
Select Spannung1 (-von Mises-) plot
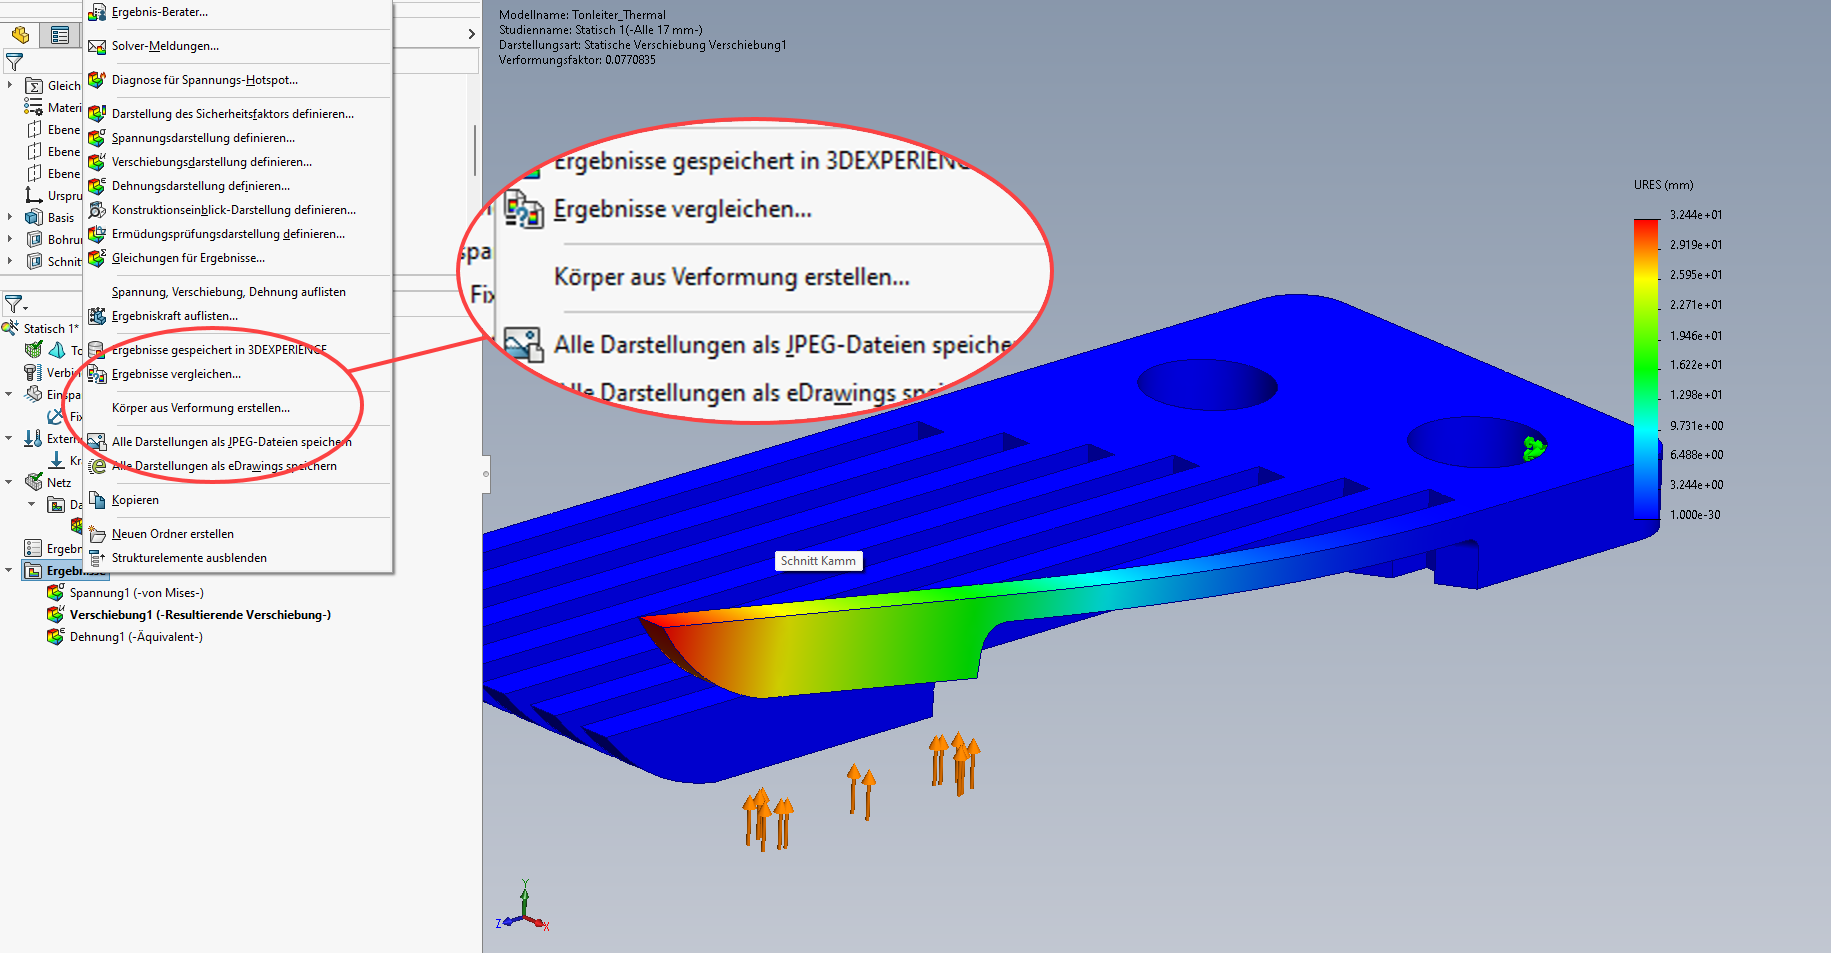coord(136,593)
